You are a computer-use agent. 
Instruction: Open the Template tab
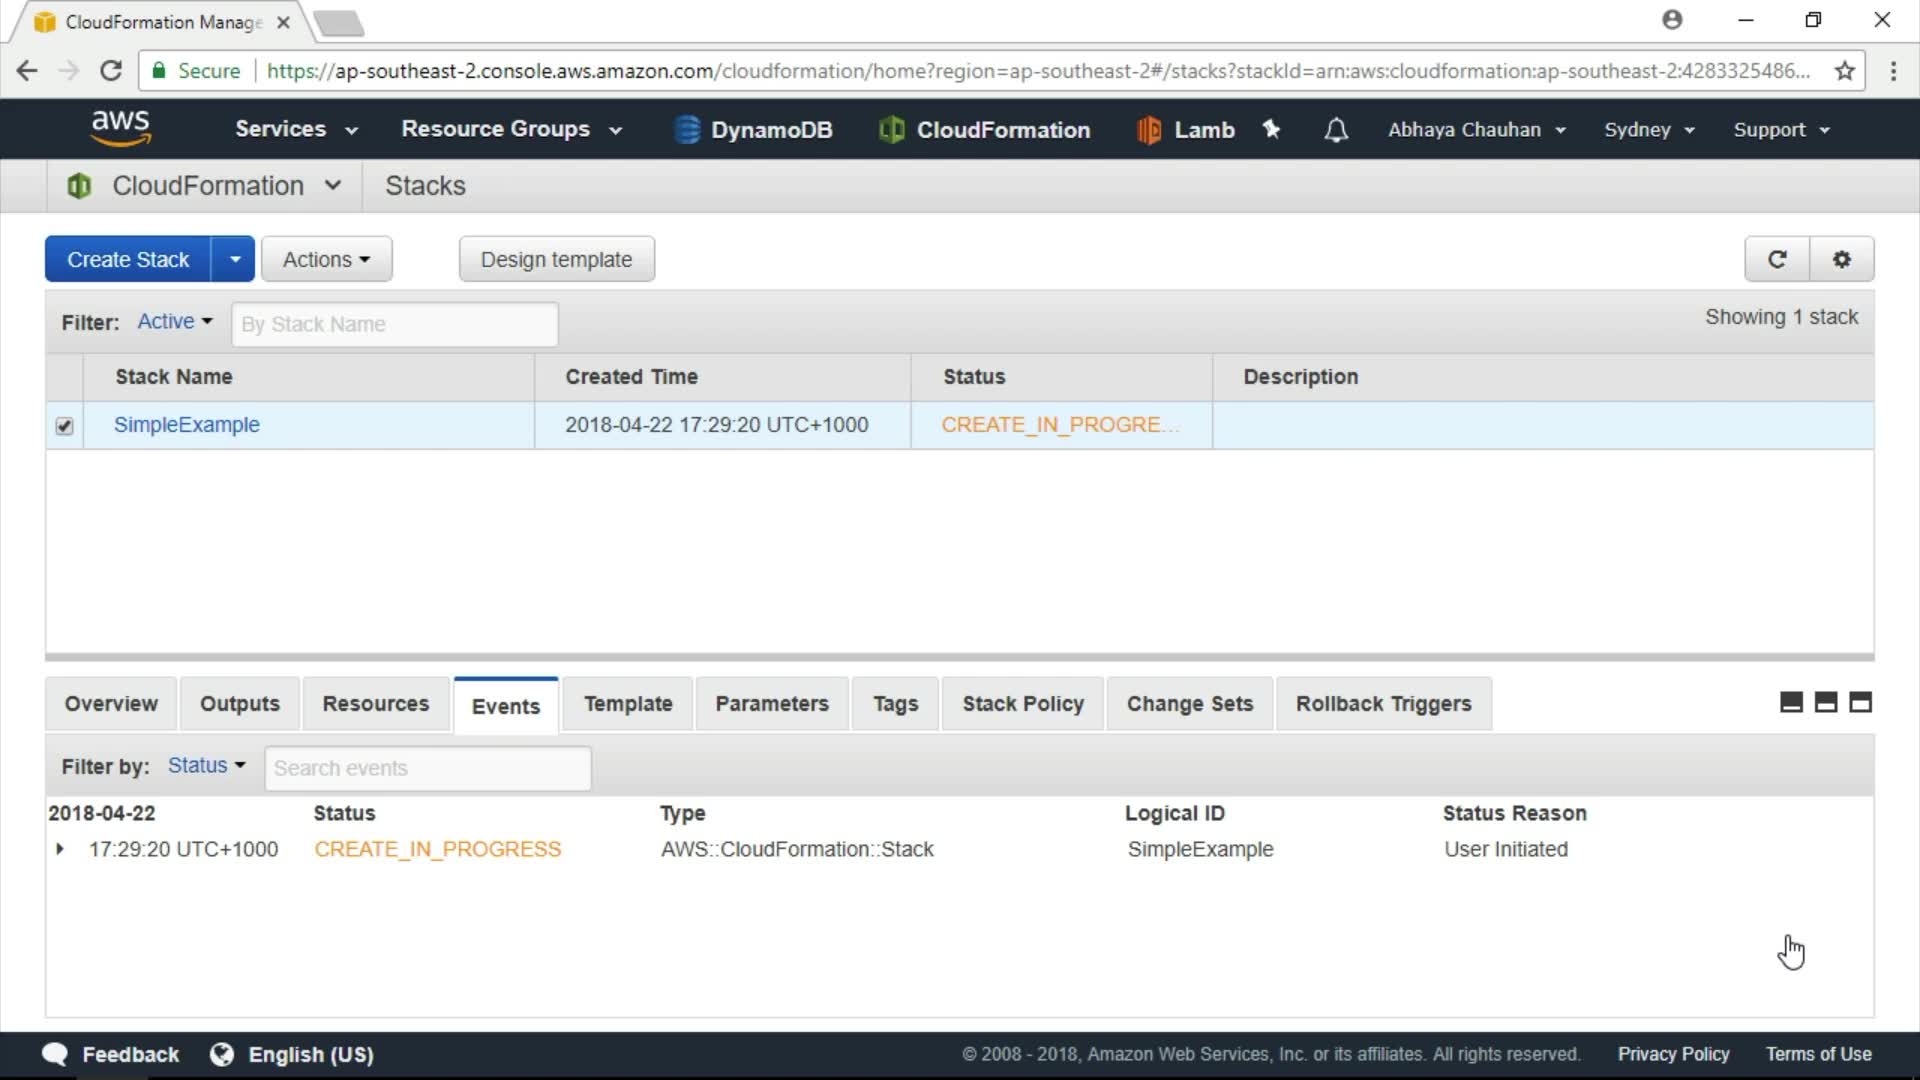[628, 704]
